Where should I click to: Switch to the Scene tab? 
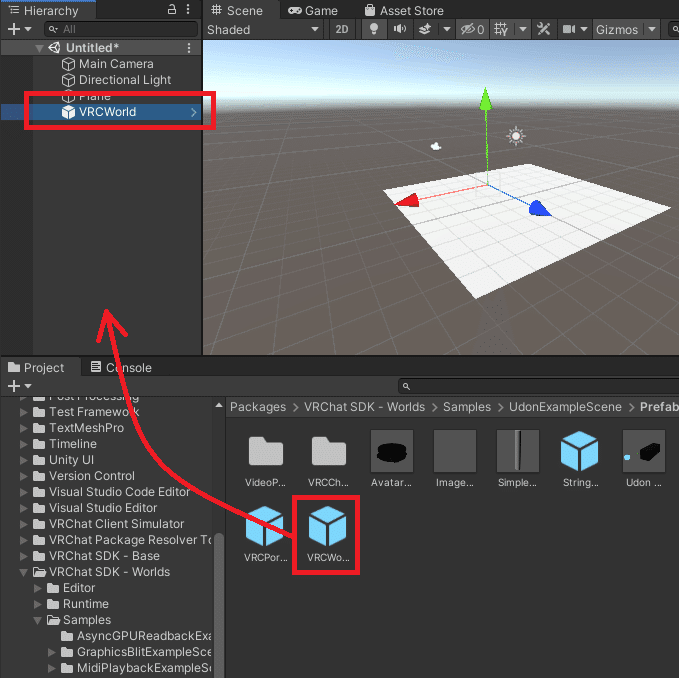tap(237, 10)
